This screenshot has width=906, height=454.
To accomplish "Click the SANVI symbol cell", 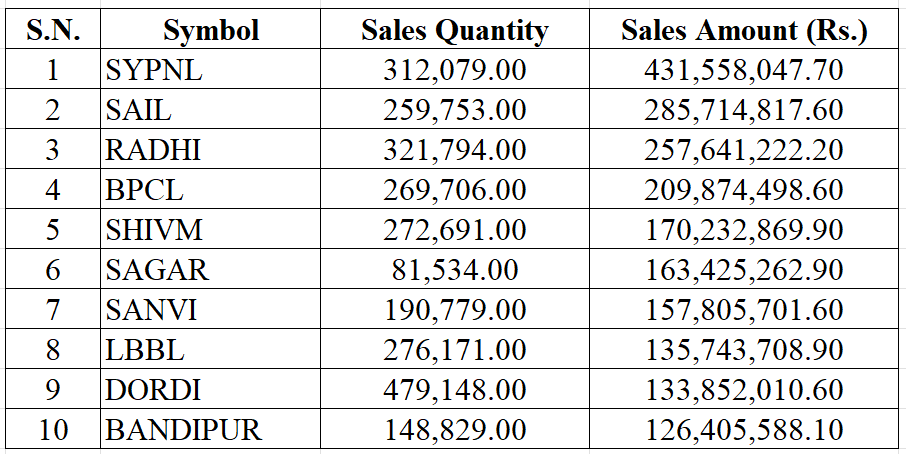I will click(x=151, y=310).
